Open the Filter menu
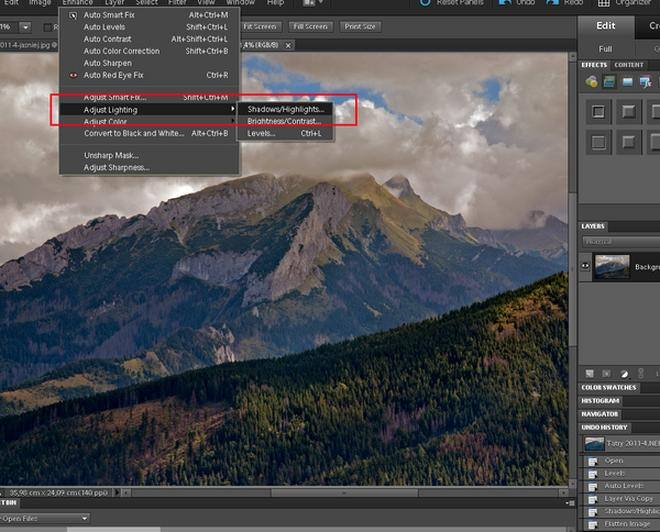Image resolution: width=660 pixels, height=532 pixels. coord(177,3)
